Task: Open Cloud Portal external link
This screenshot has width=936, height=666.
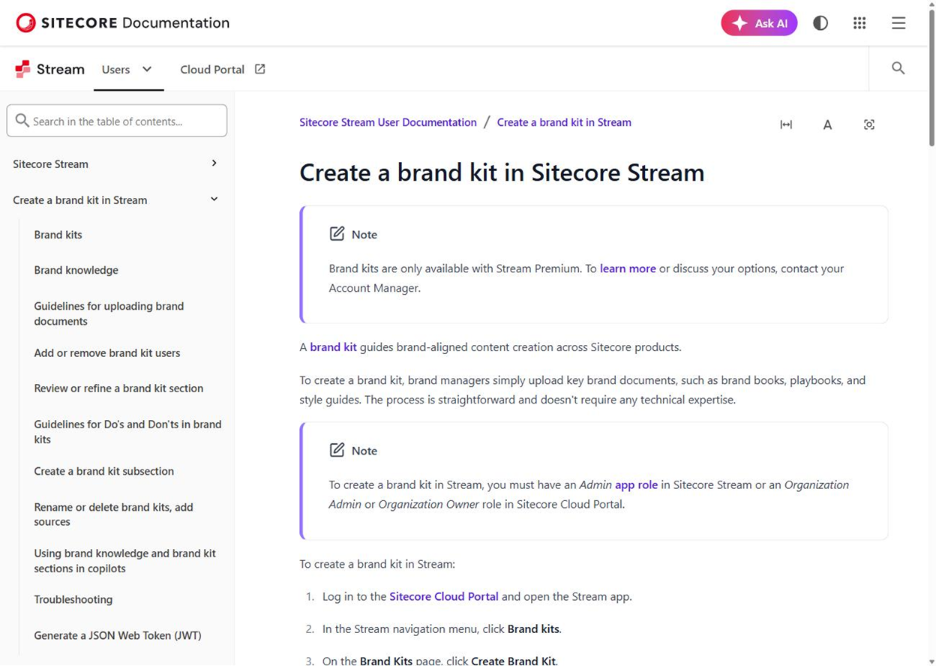Action: click(x=213, y=70)
